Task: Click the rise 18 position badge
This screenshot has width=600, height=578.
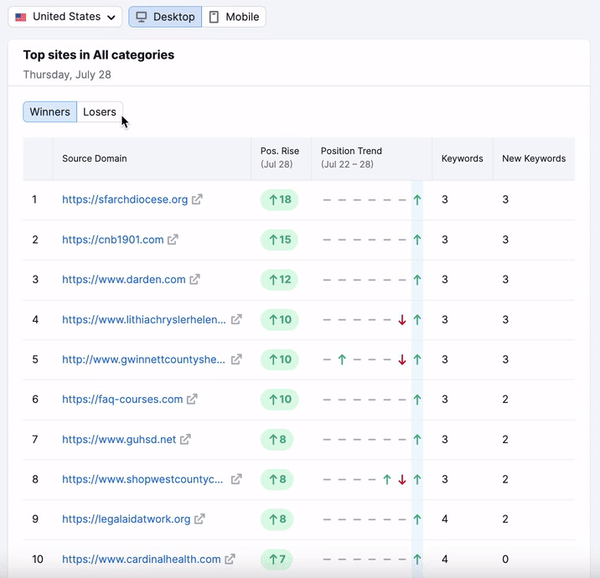Action: point(279,200)
